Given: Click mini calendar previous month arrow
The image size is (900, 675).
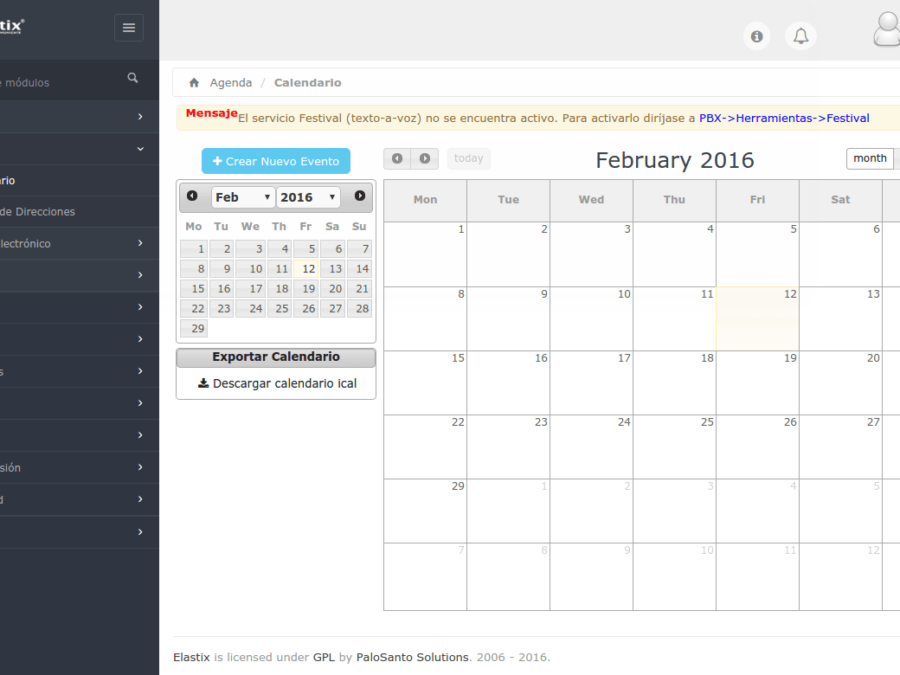Looking at the screenshot, I should (192, 197).
